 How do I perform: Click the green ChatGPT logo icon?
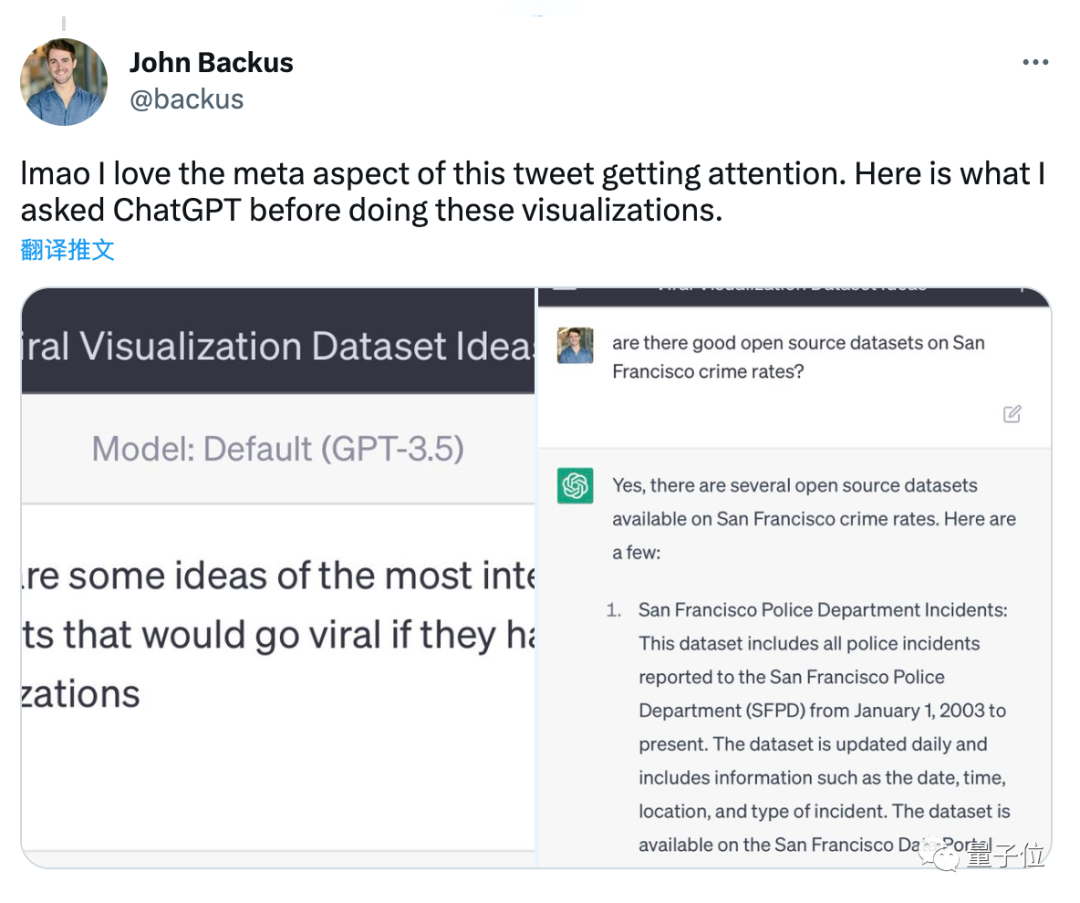575,486
